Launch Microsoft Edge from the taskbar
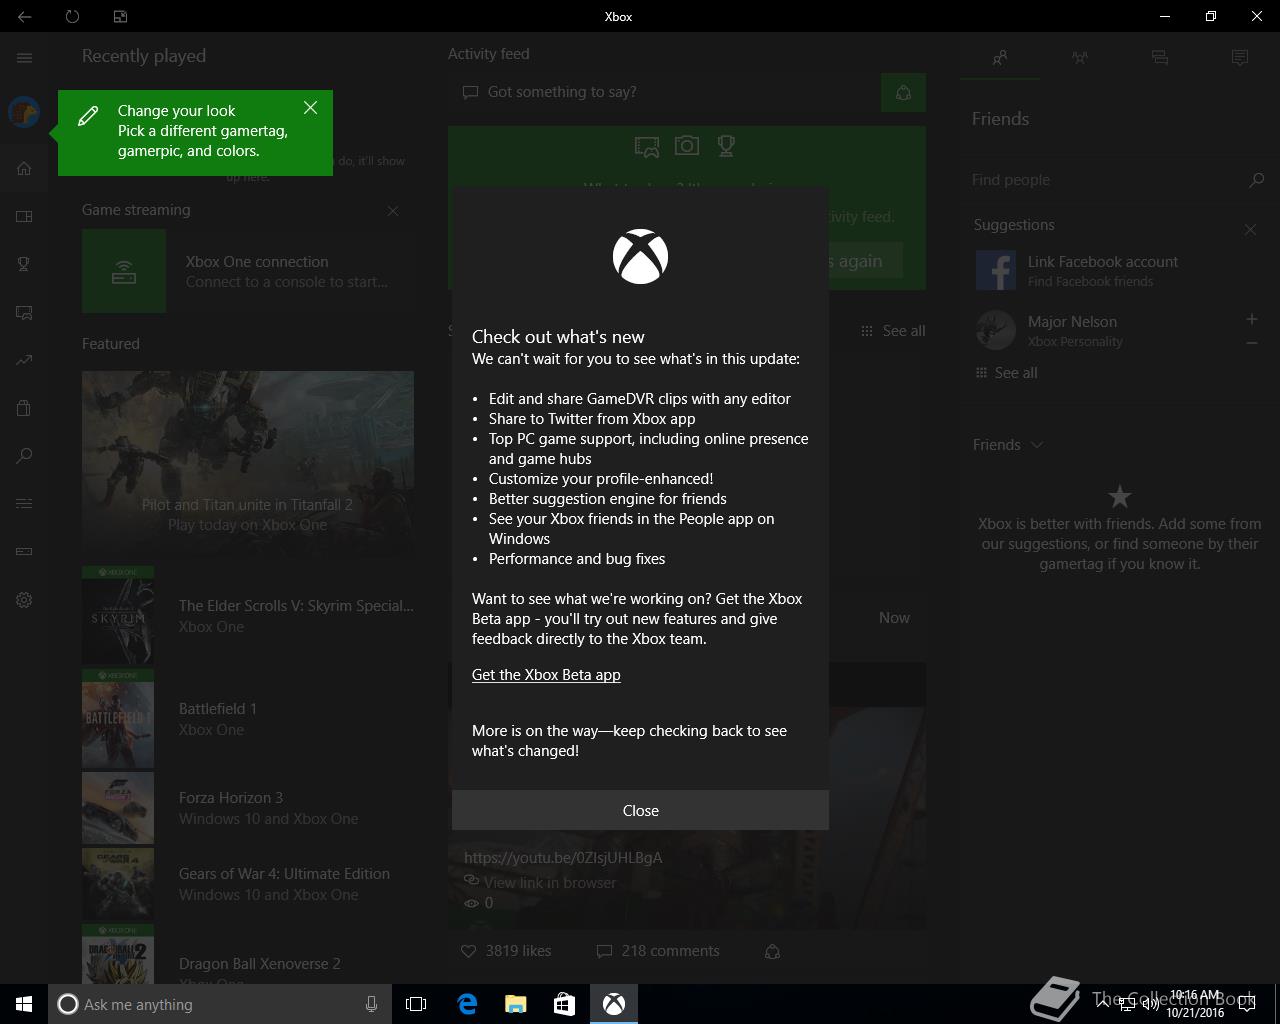Viewport: 1280px width, 1024px height. tap(467, 1004)
